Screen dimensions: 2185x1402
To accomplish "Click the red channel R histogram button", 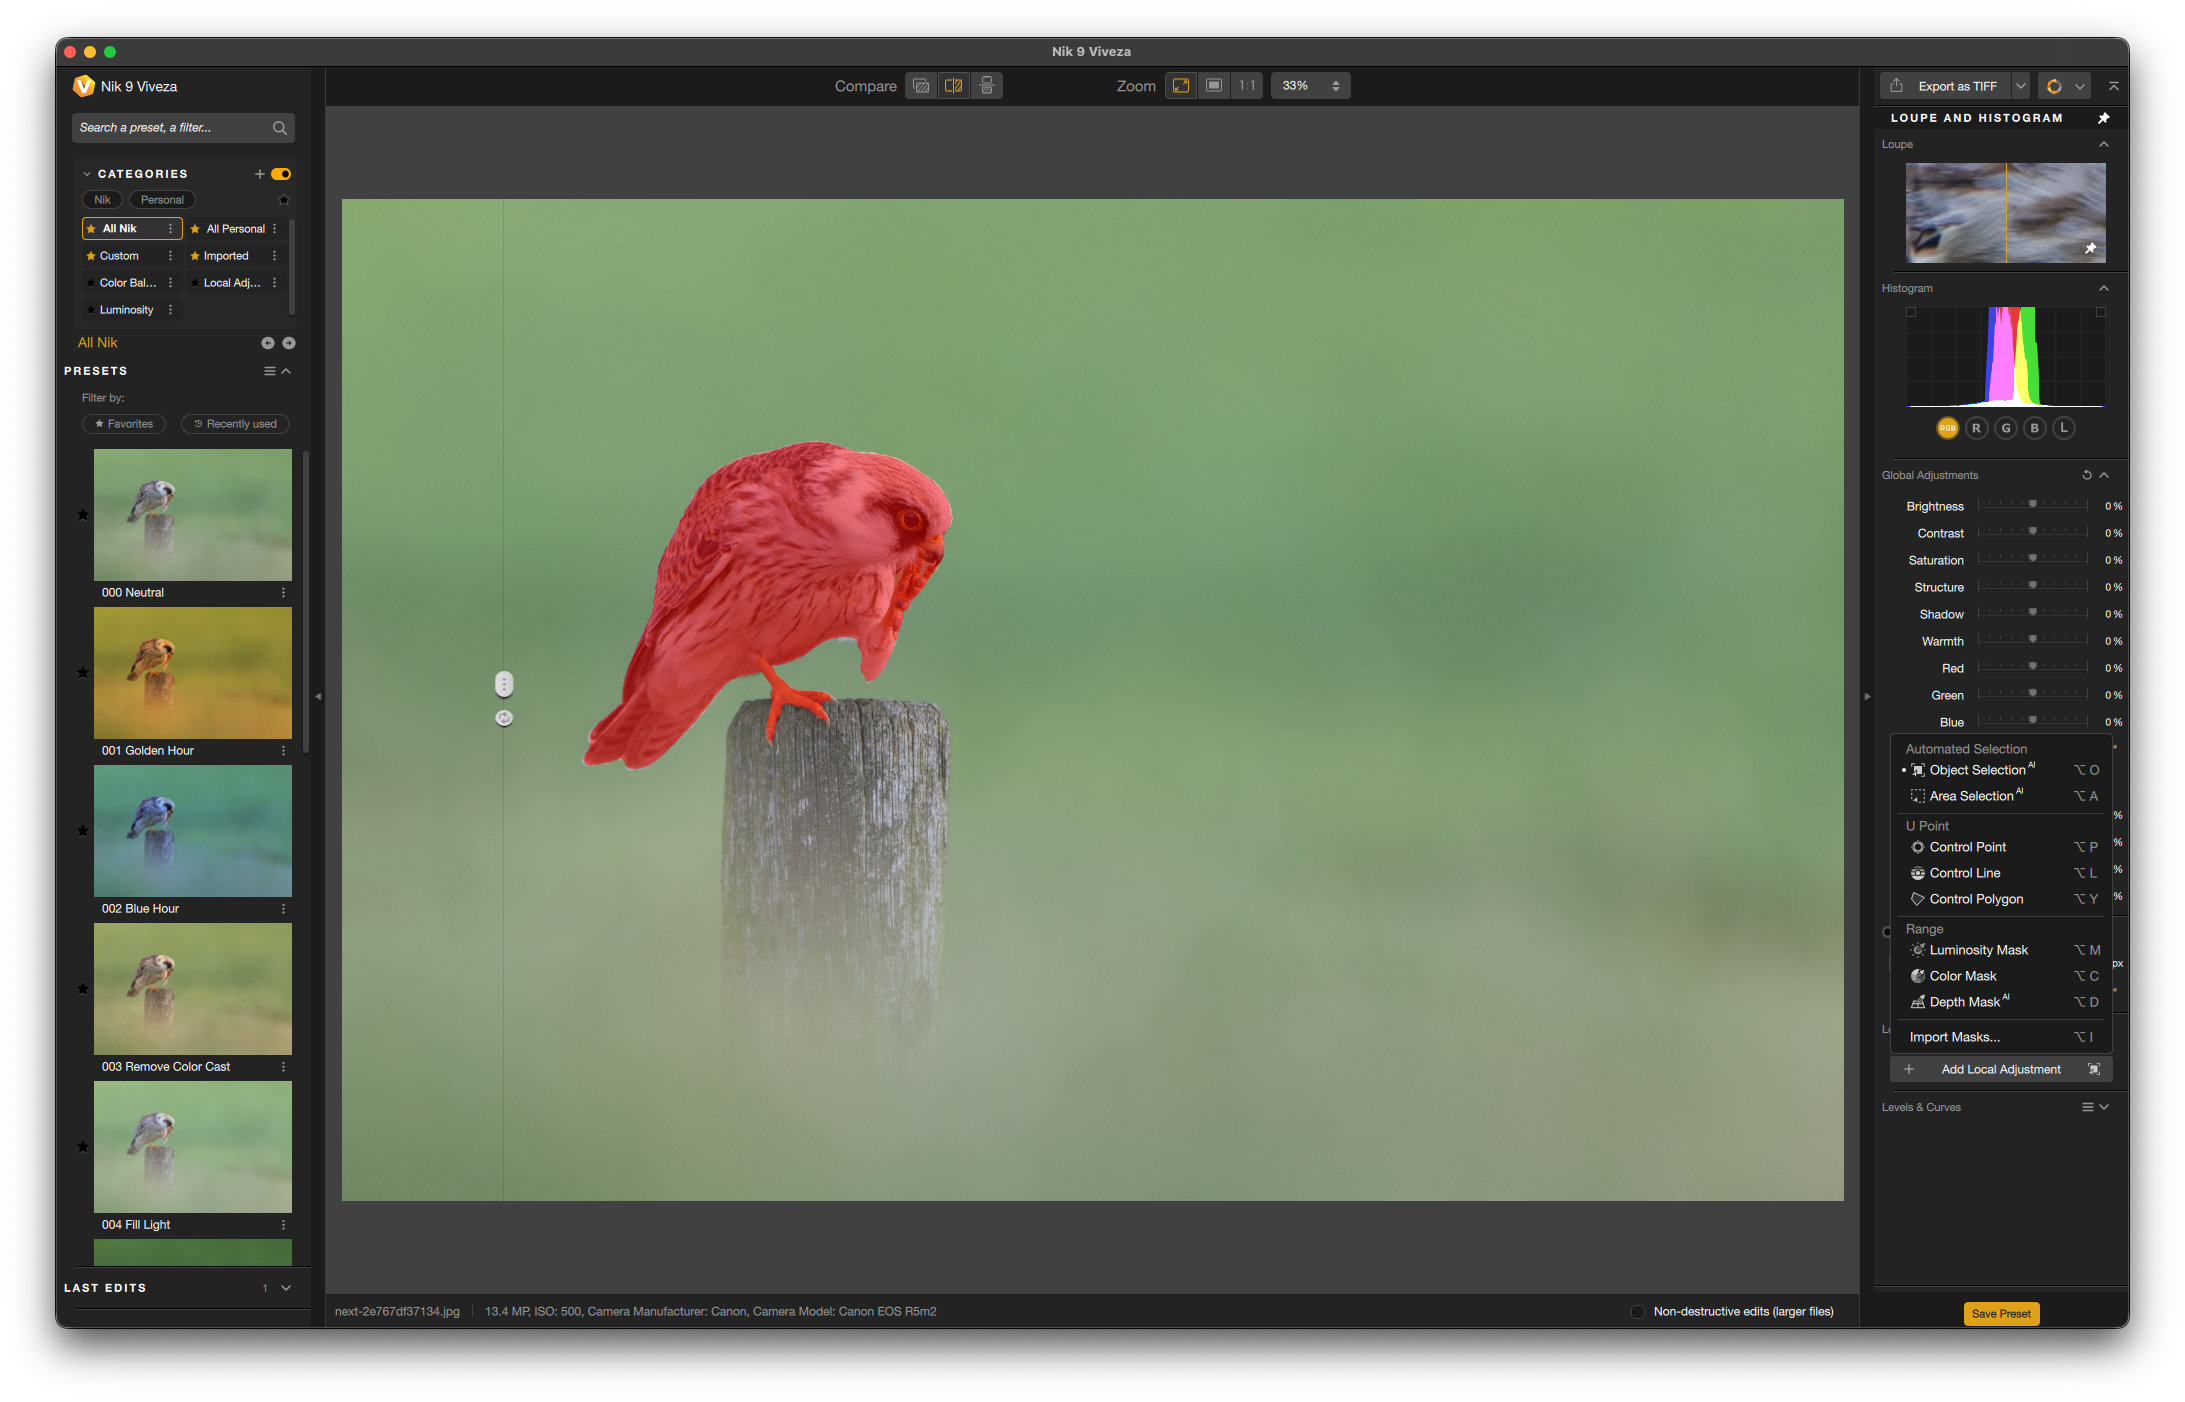I will pos(1976,428).
